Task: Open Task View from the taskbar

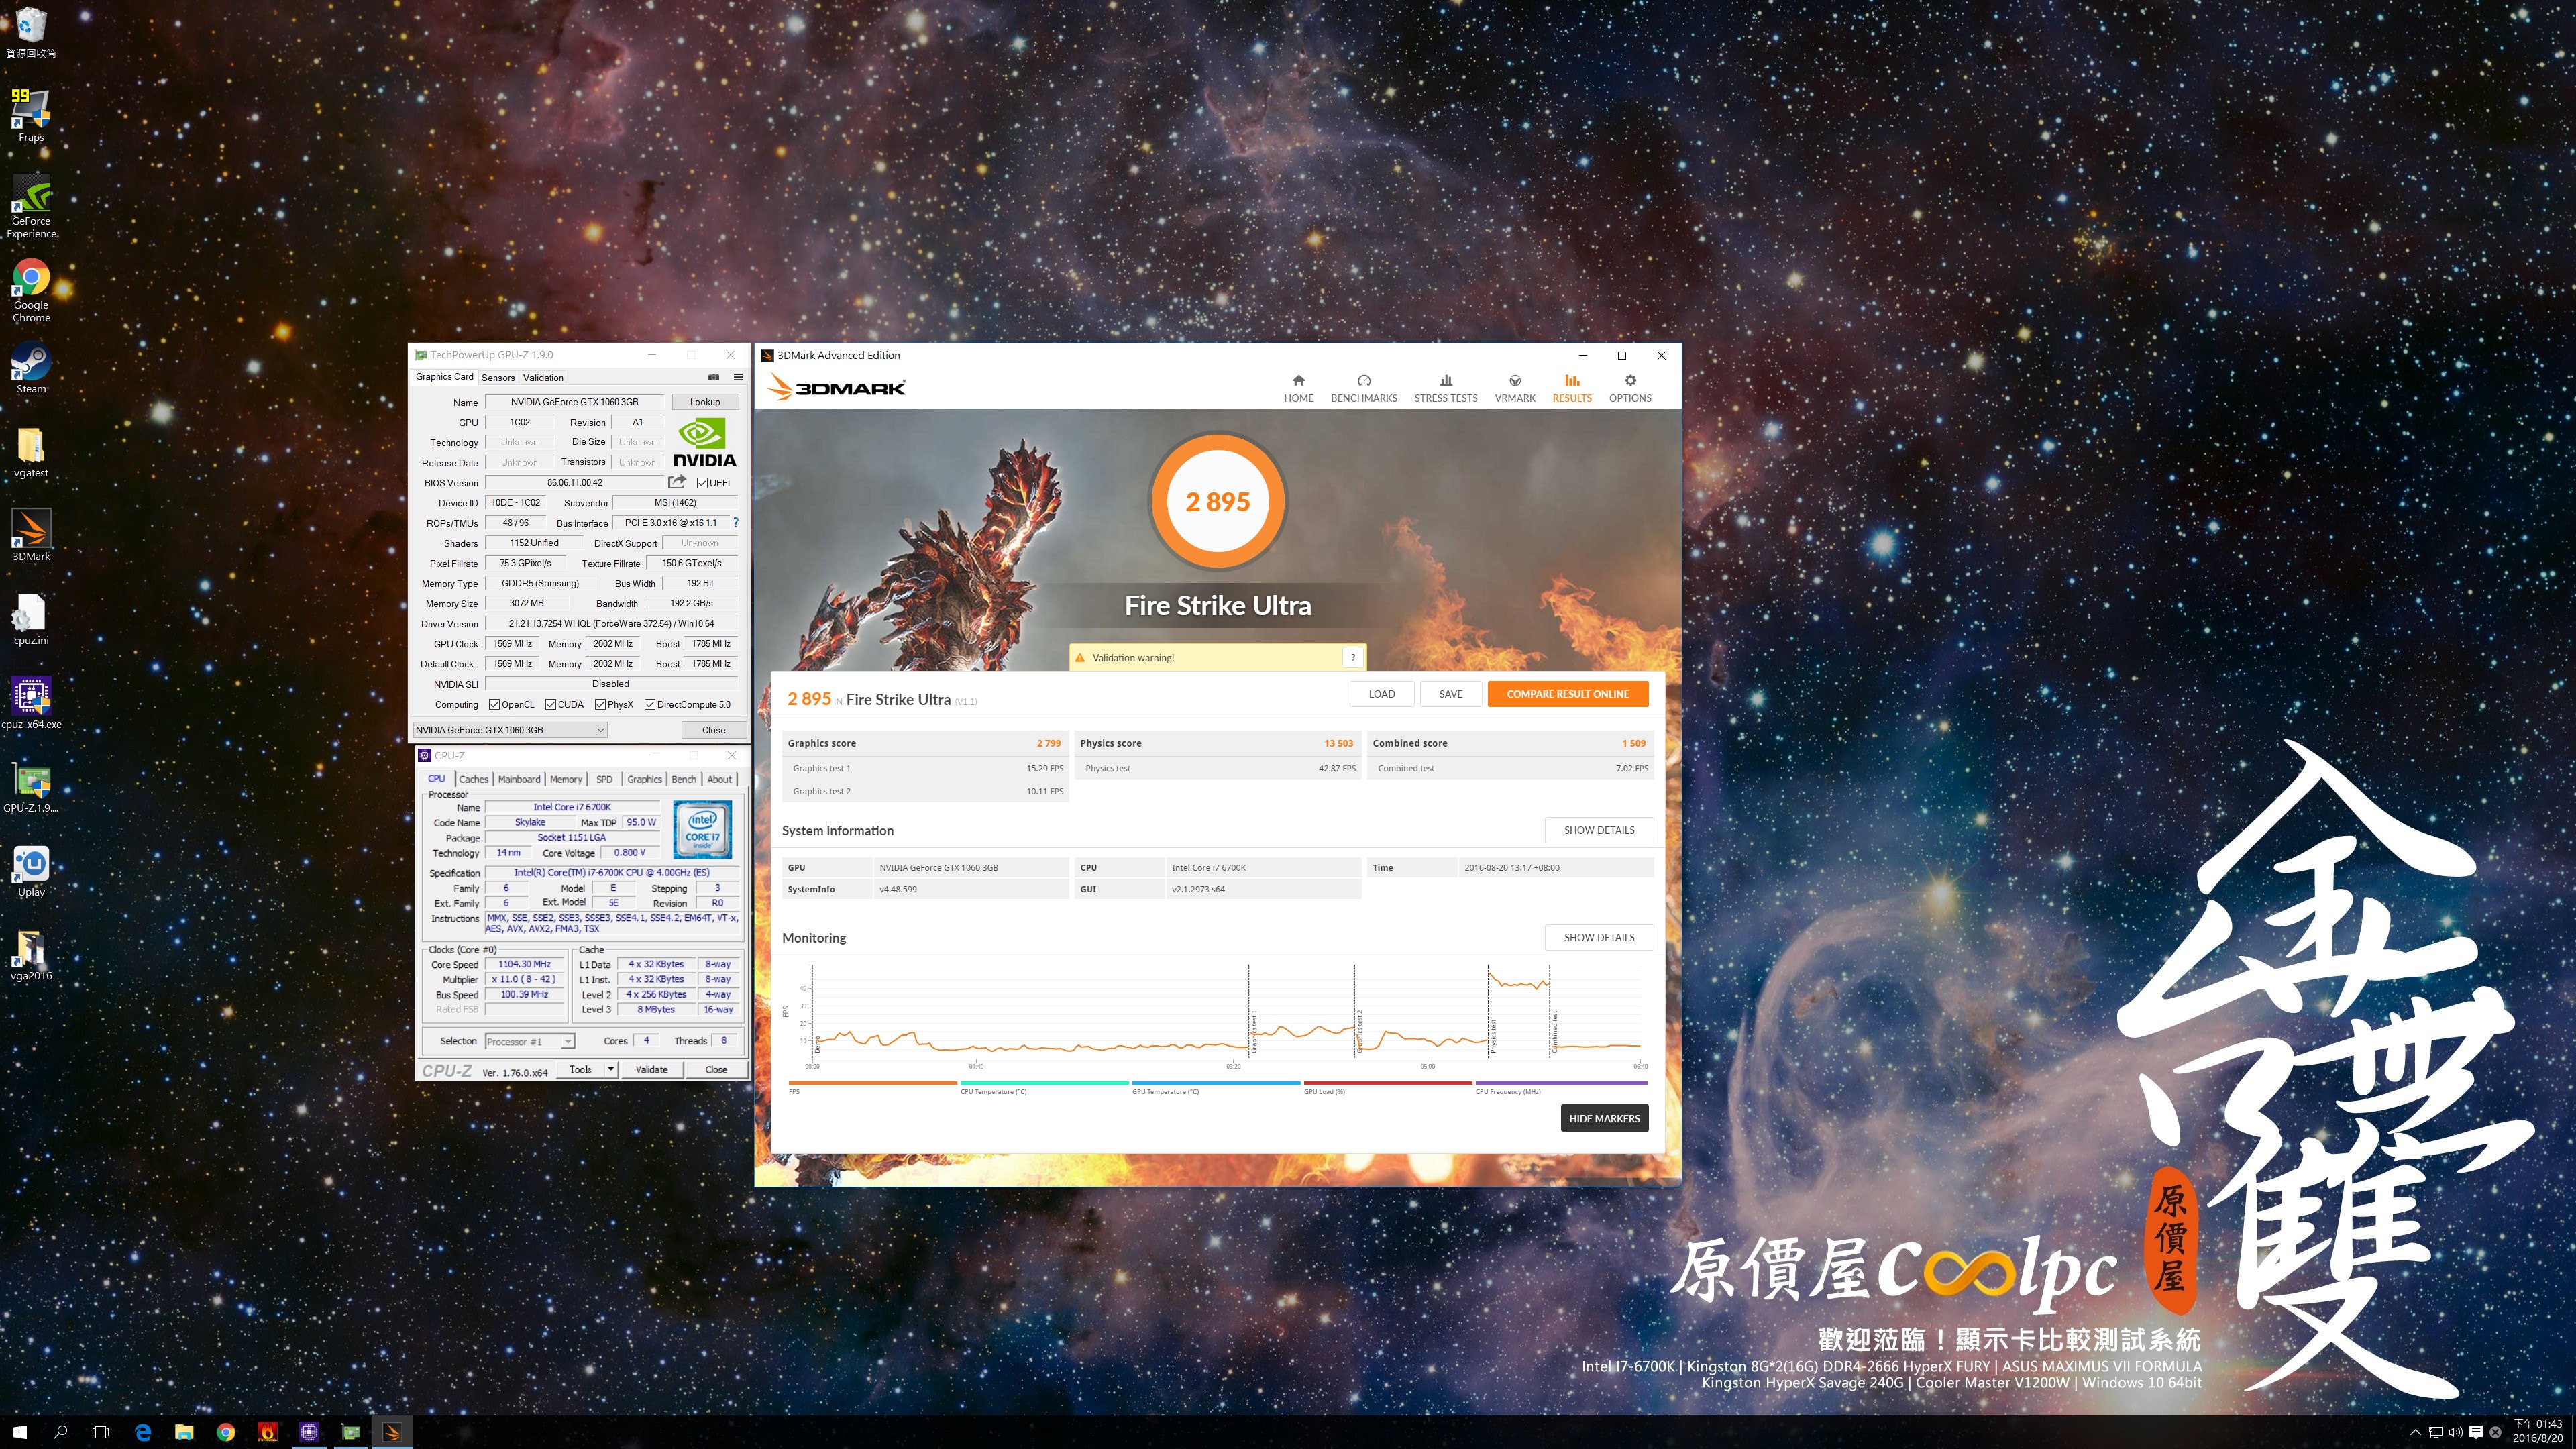Action: point(100,1432)
